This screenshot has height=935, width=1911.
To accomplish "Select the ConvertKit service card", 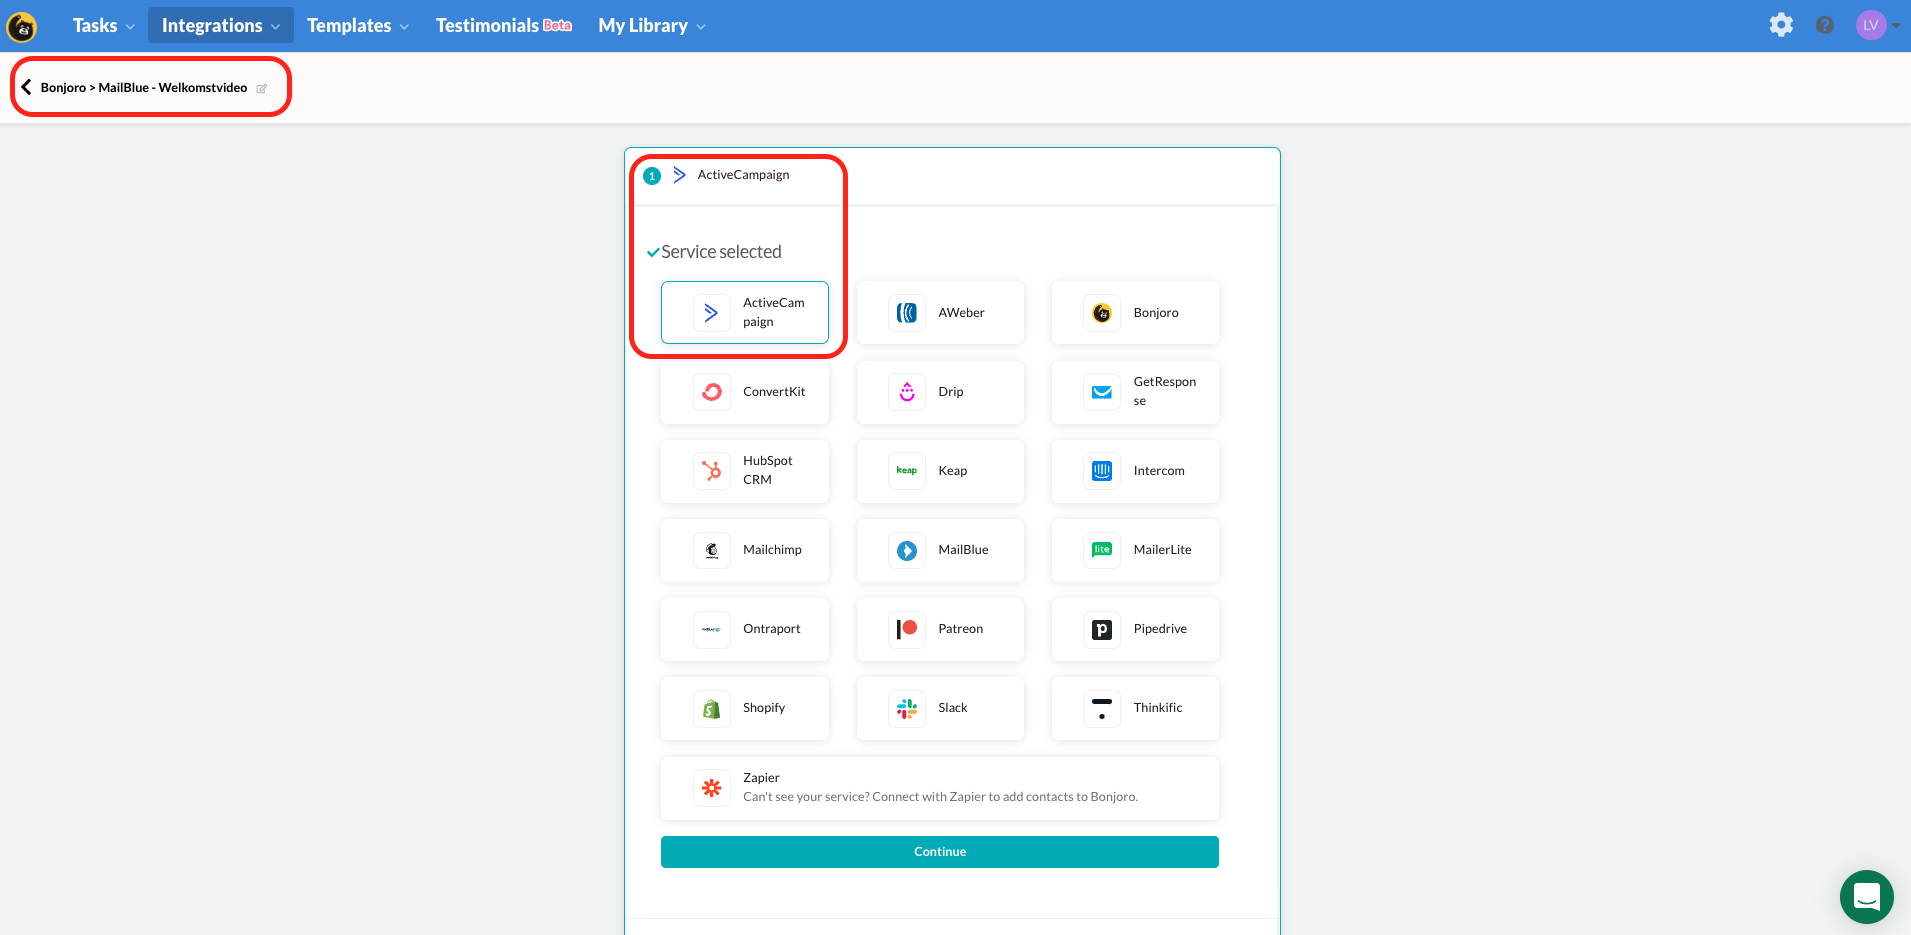I will click(745, 391).
